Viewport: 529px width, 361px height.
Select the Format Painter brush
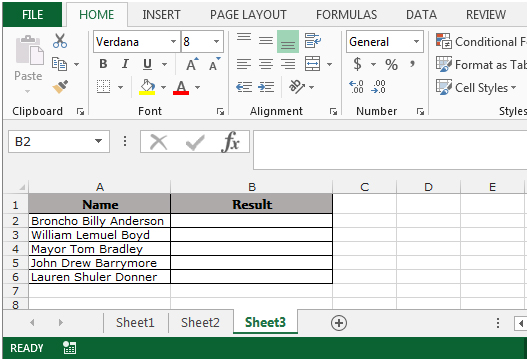point(60,87)
